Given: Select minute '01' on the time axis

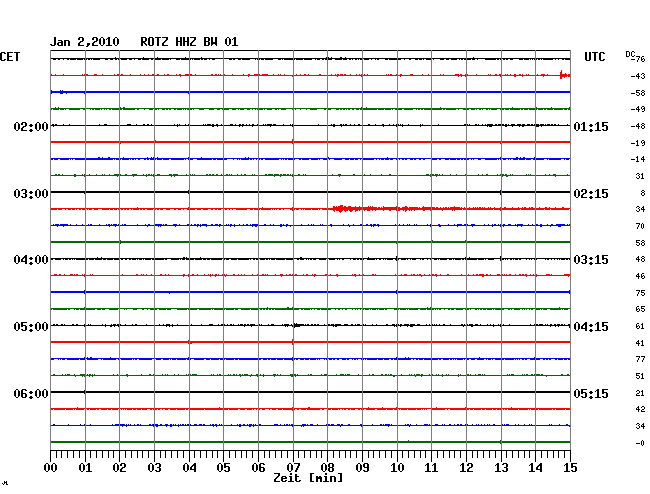Looking at the screenshot, I should 85,467.
